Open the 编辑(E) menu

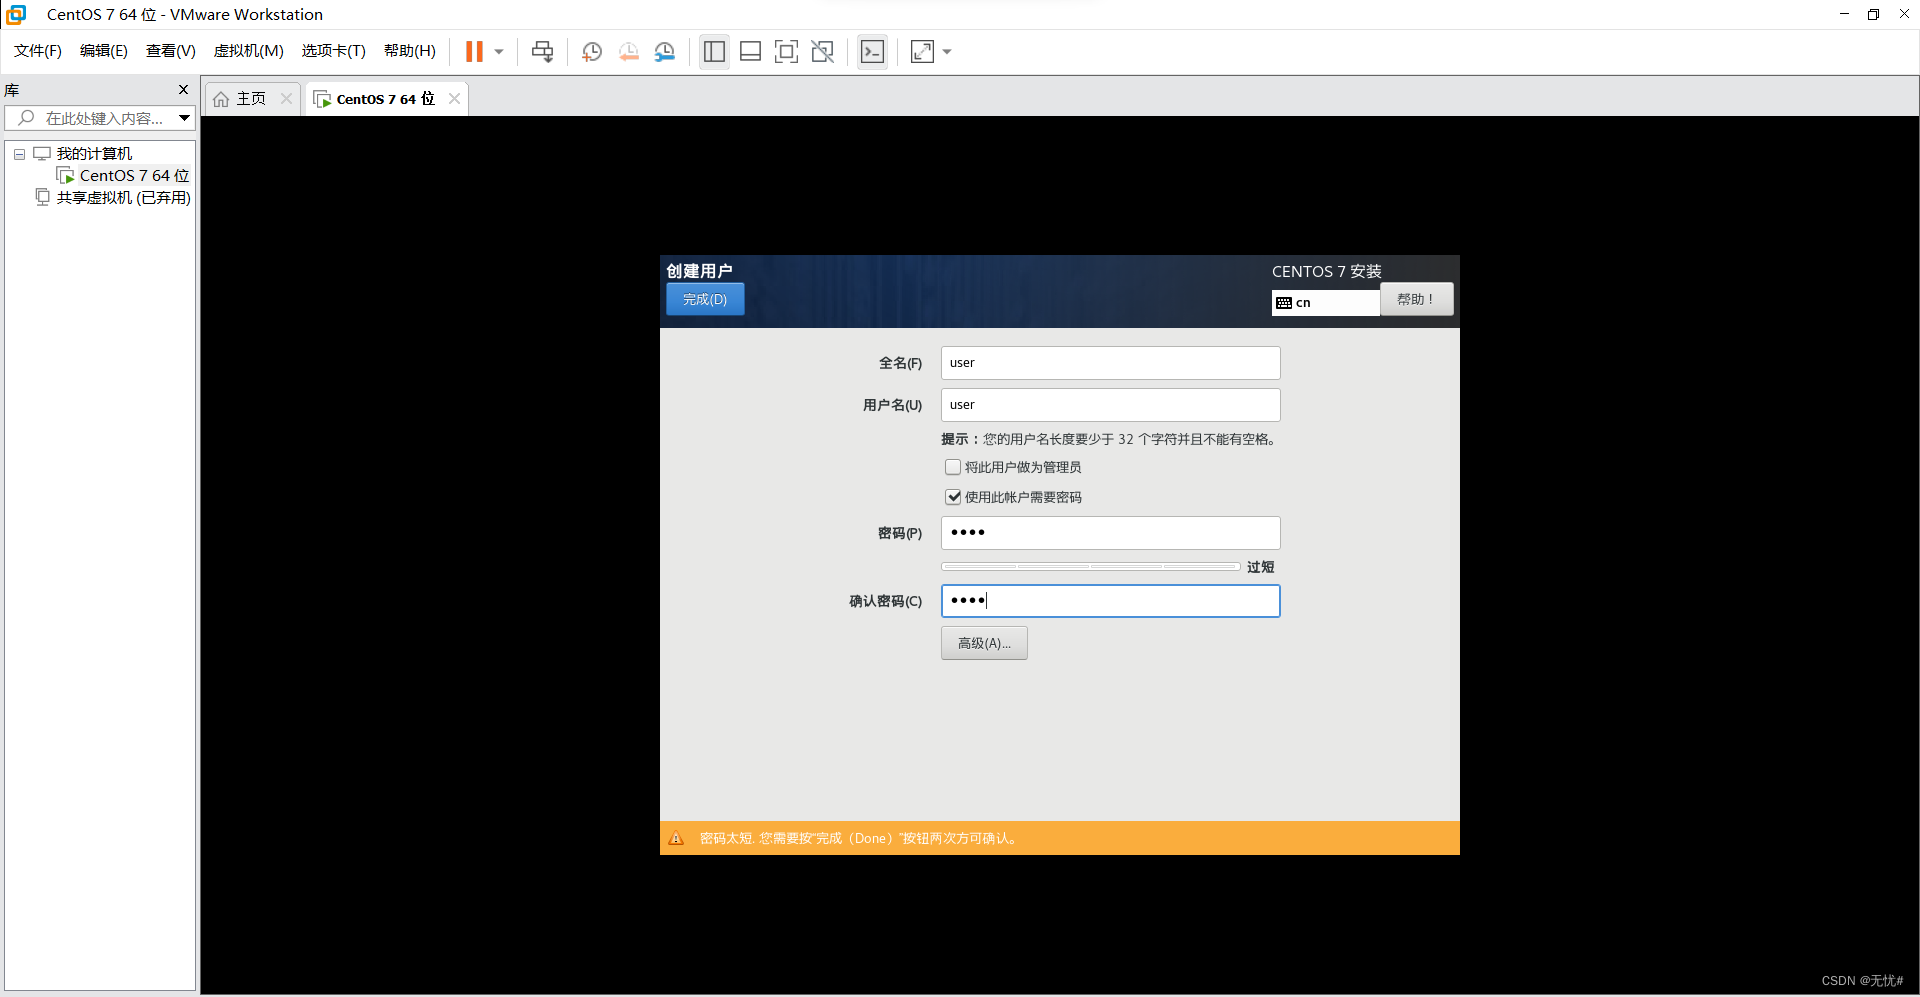[x=104, y=51]
